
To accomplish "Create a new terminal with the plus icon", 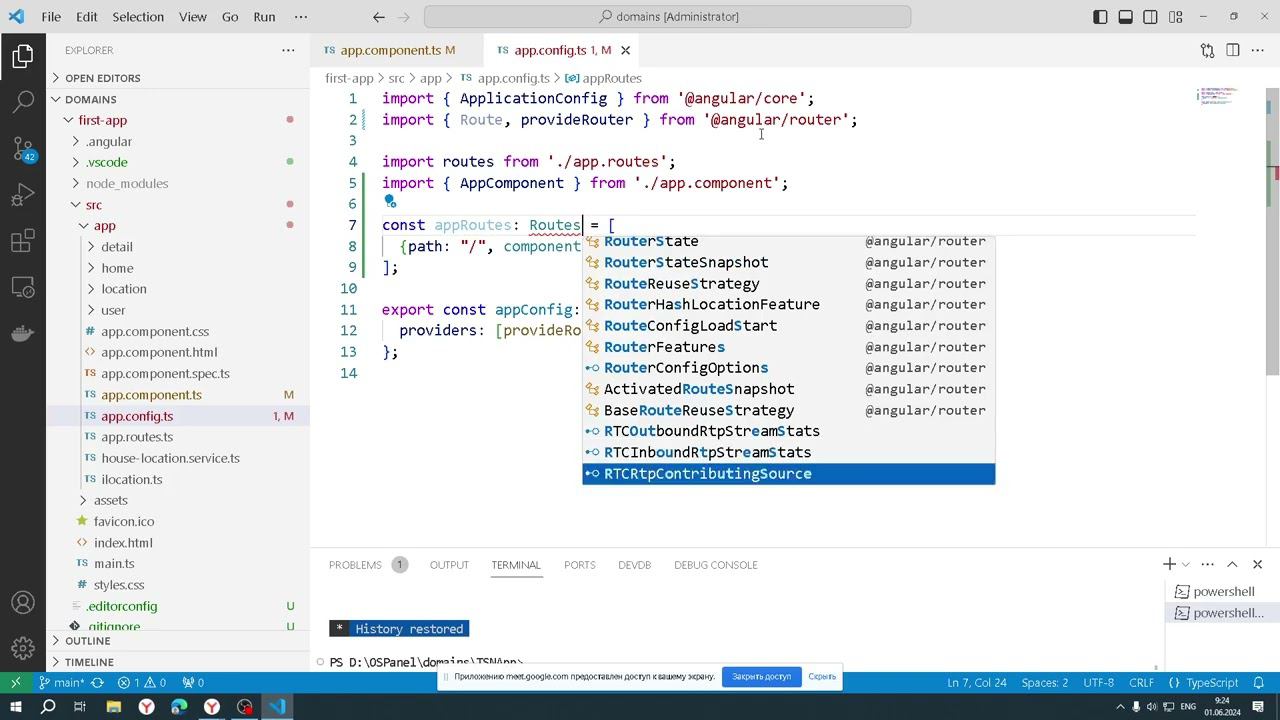I will [x=1169, y=565].
